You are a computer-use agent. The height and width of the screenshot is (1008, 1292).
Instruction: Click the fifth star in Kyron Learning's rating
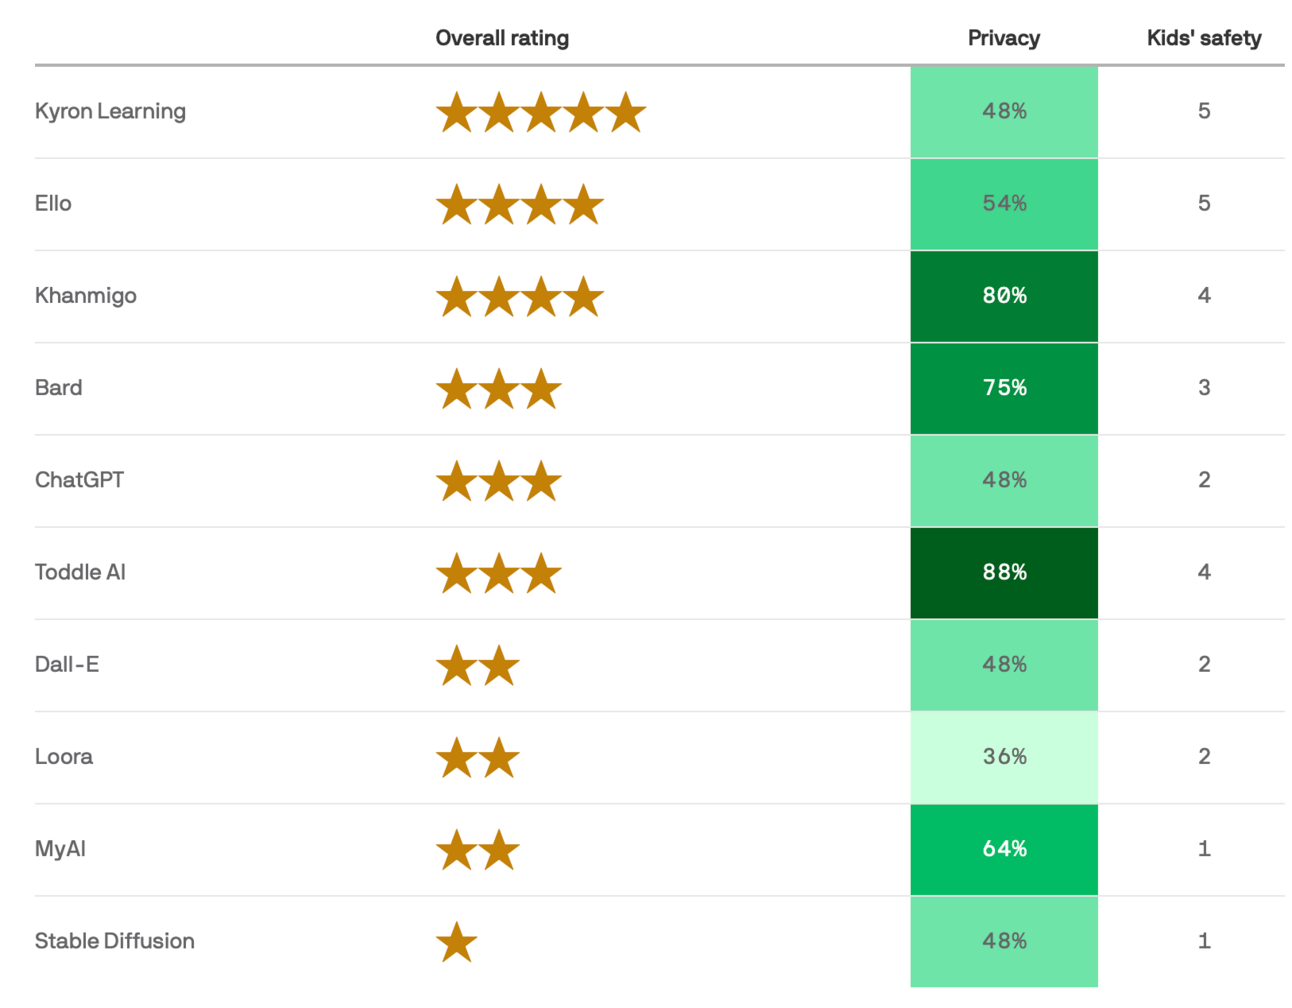click(626, 113)
